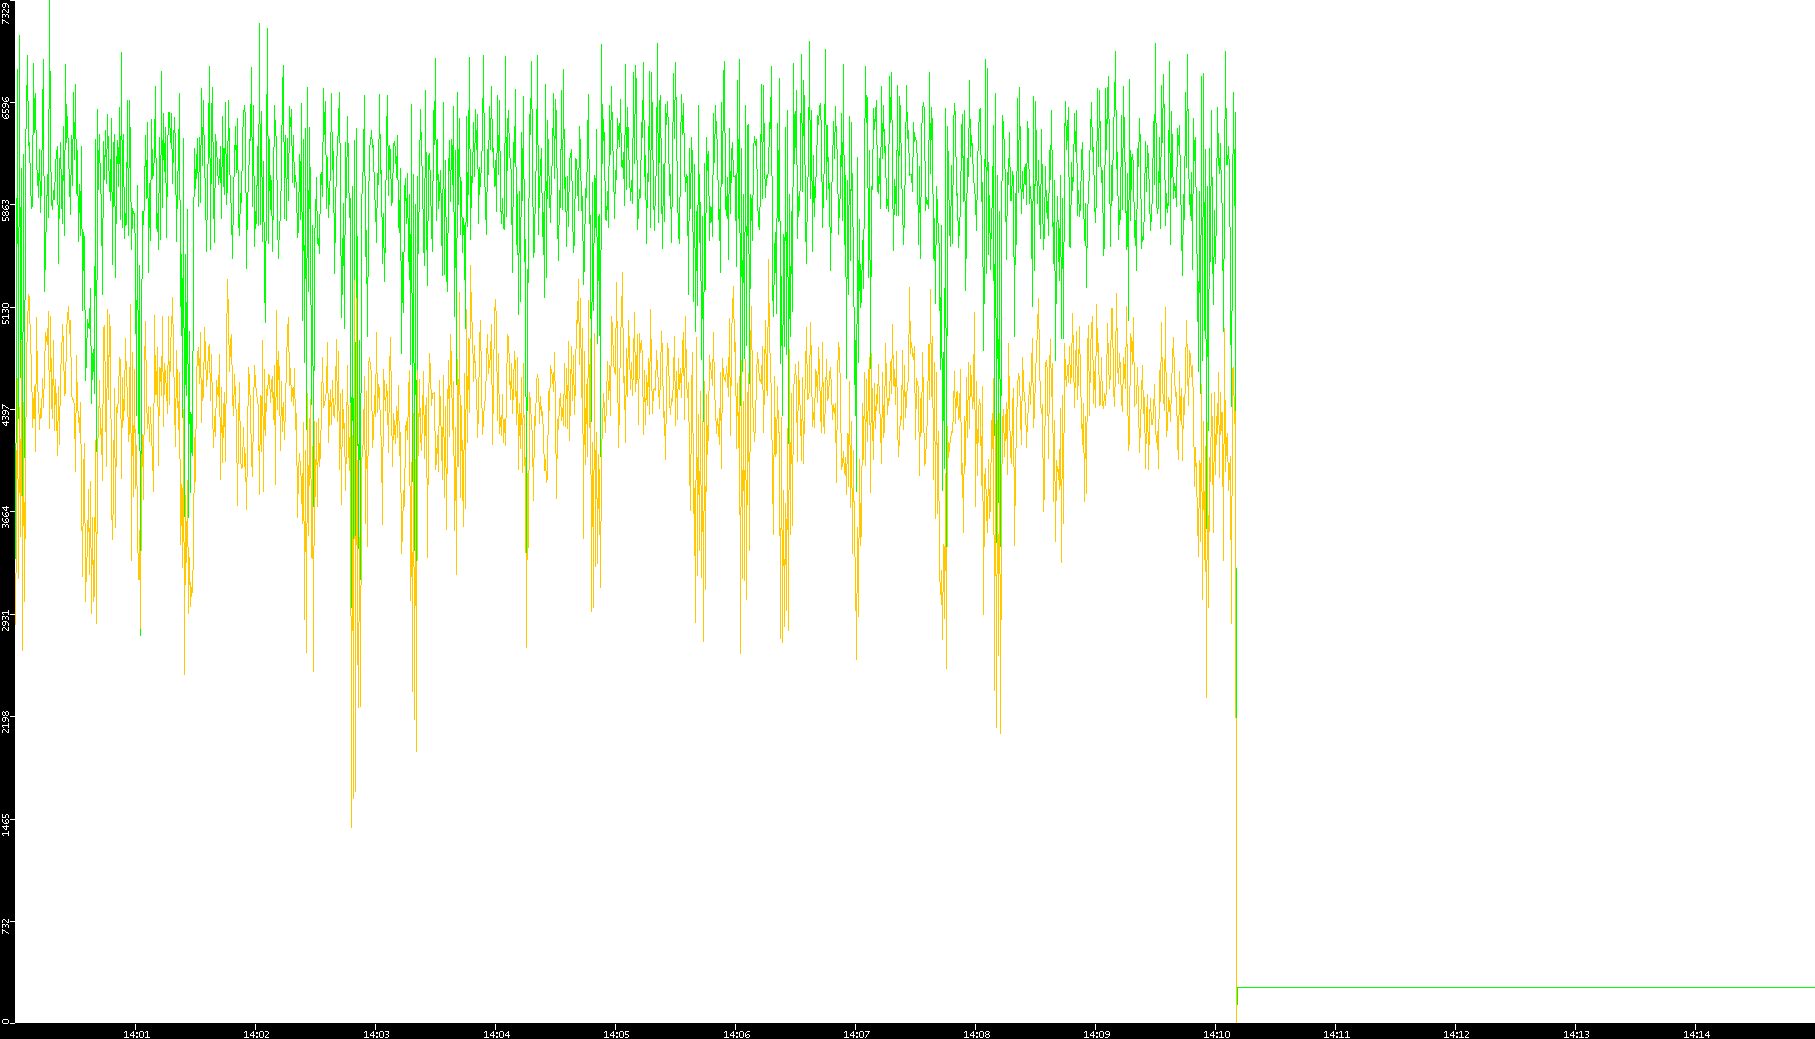The image size is (1815, 1039).
Task: Select the 5863 value on vertical axis
Action: 7,210
